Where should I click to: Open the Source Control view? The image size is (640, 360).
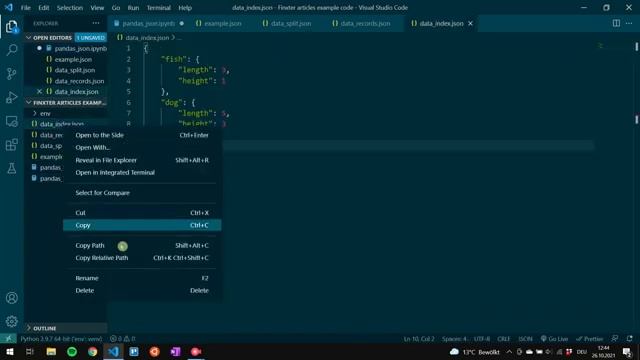12,74
